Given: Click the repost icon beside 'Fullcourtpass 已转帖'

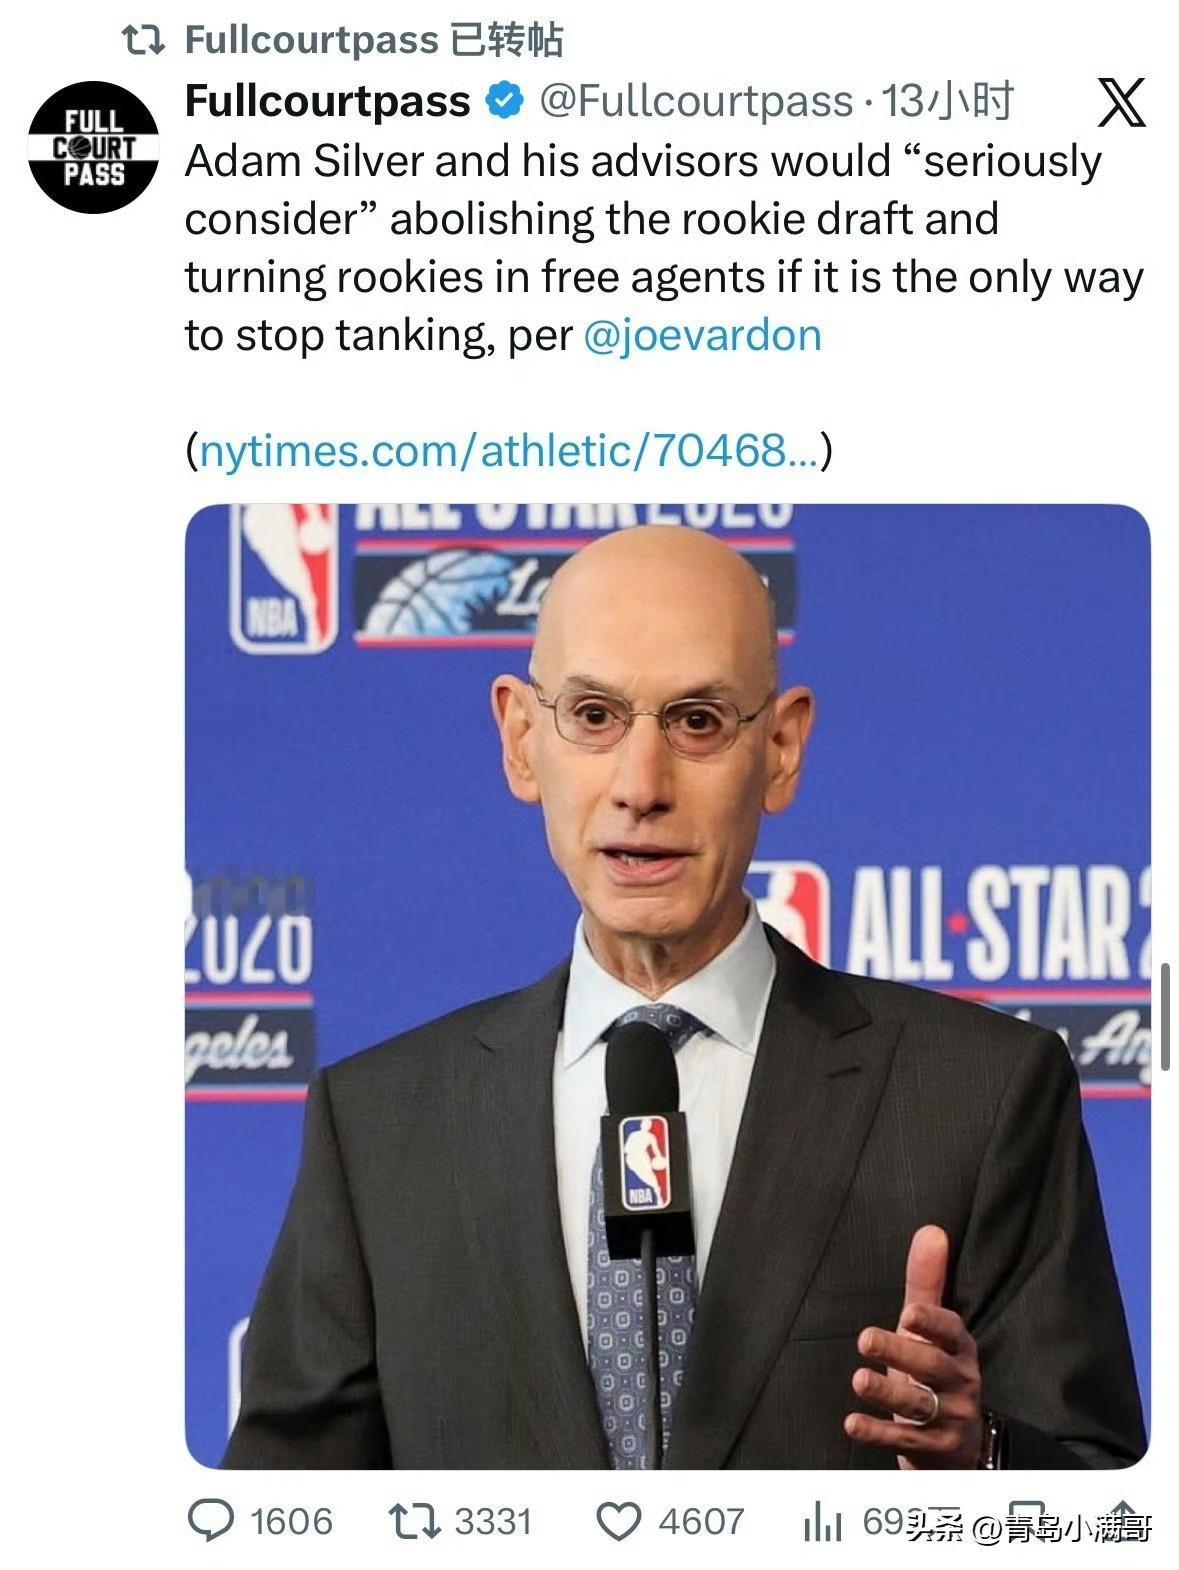Looking at the screenshot, I should click(x=142, y=40).
